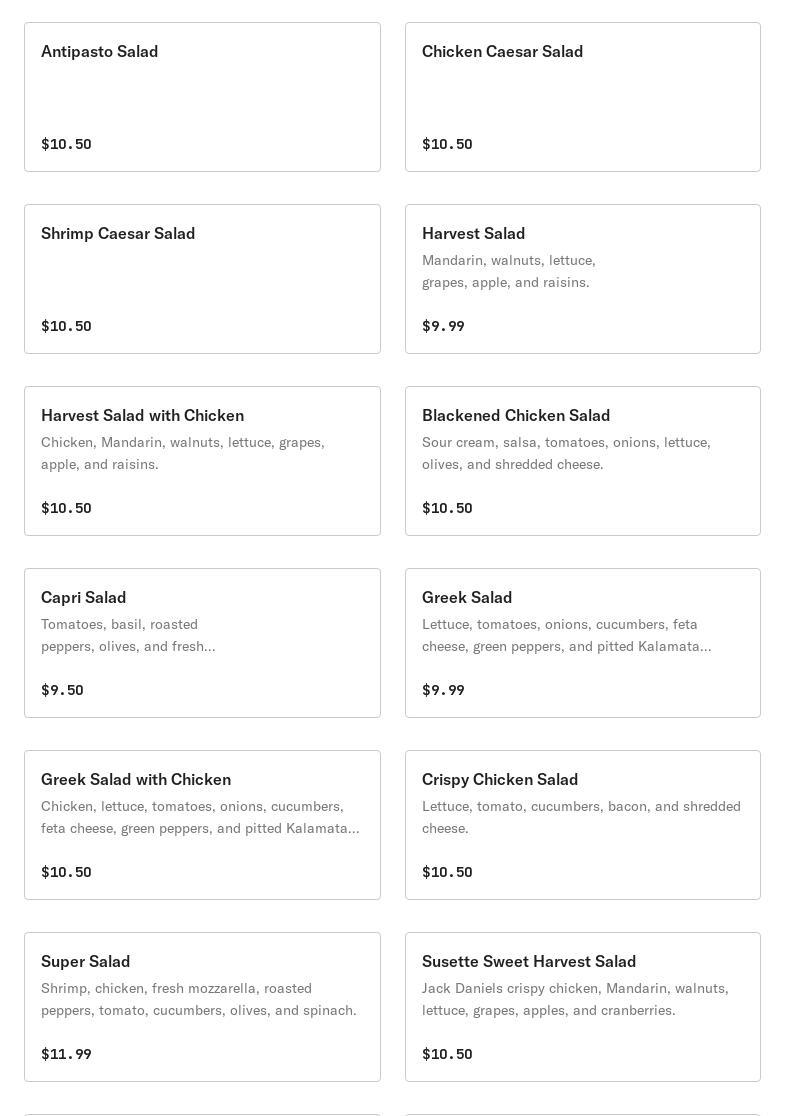
Task: Select the Crispy Chicken Salad card
Action: pos(582,825)
